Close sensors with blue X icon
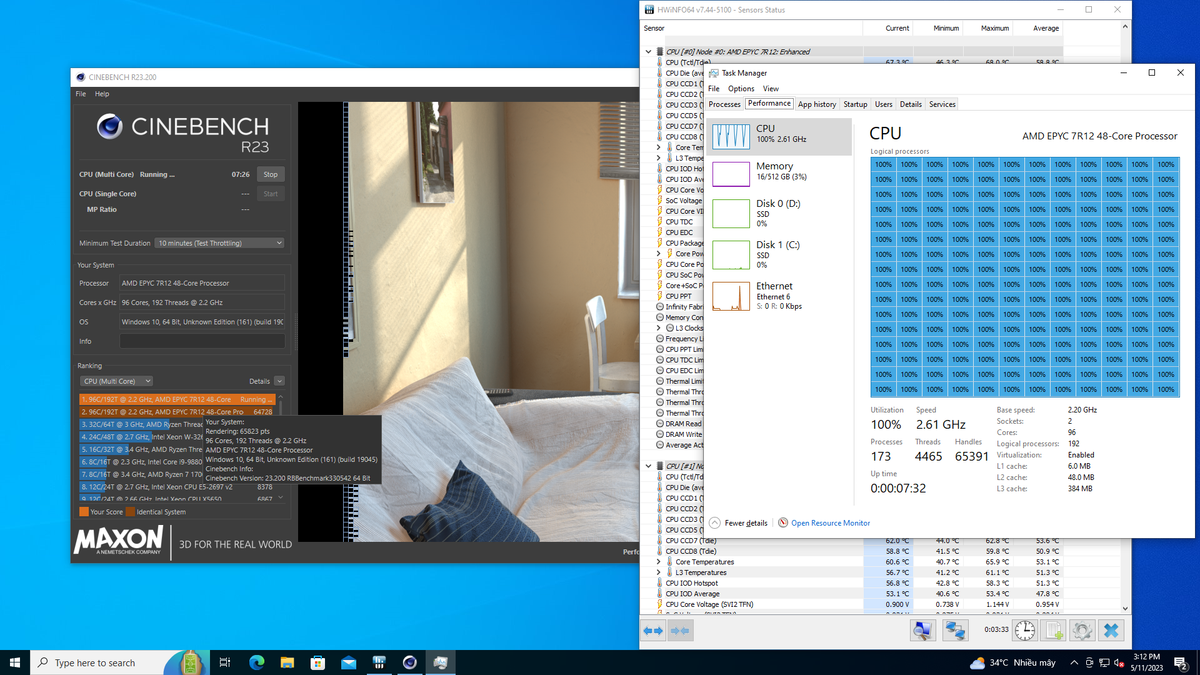Image resolution: width=1200 pixels, height=675 pixels. (1111, 631)
